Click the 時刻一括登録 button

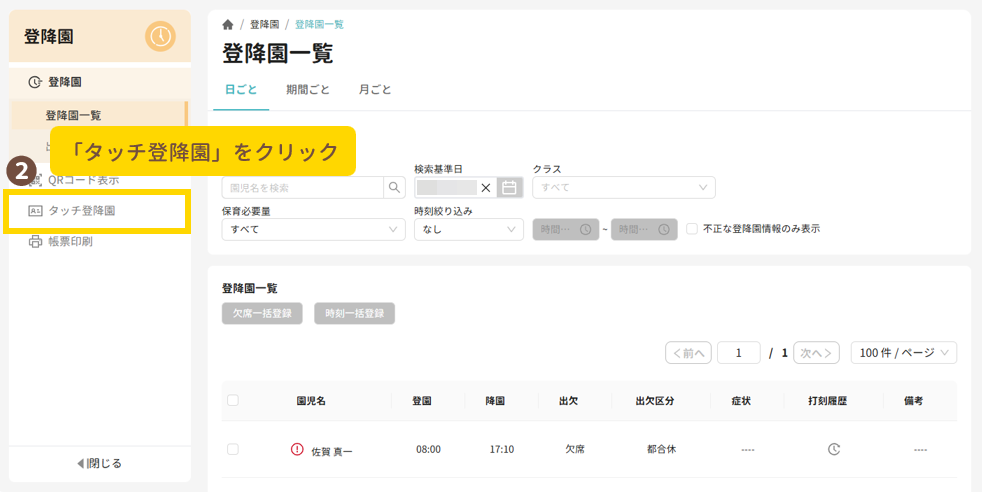click(x=354, y=313)
